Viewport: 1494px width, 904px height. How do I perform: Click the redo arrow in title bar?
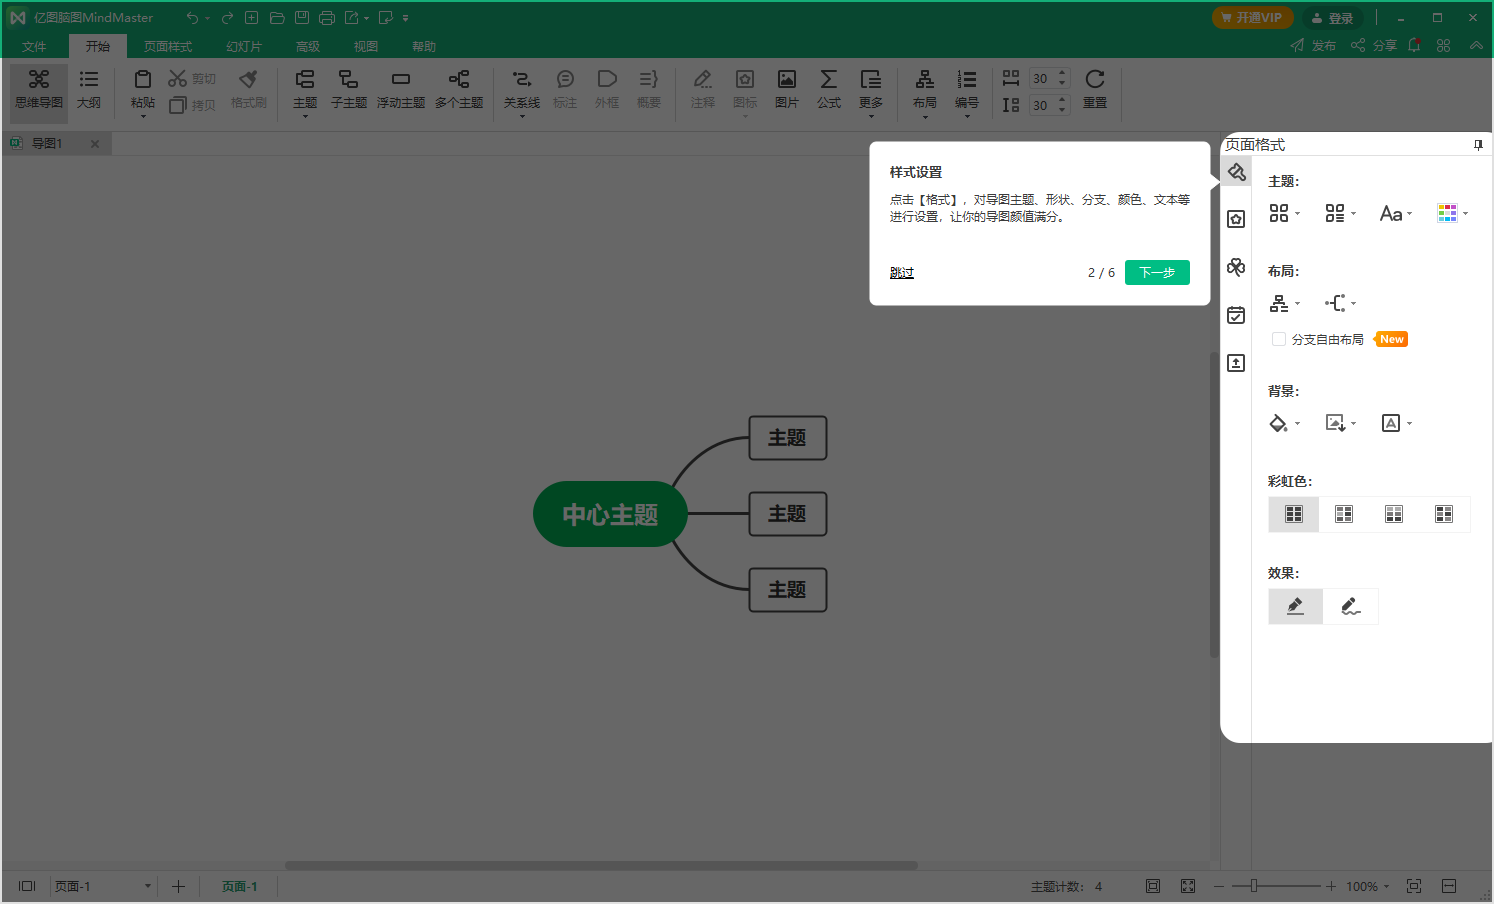[227, 18]
